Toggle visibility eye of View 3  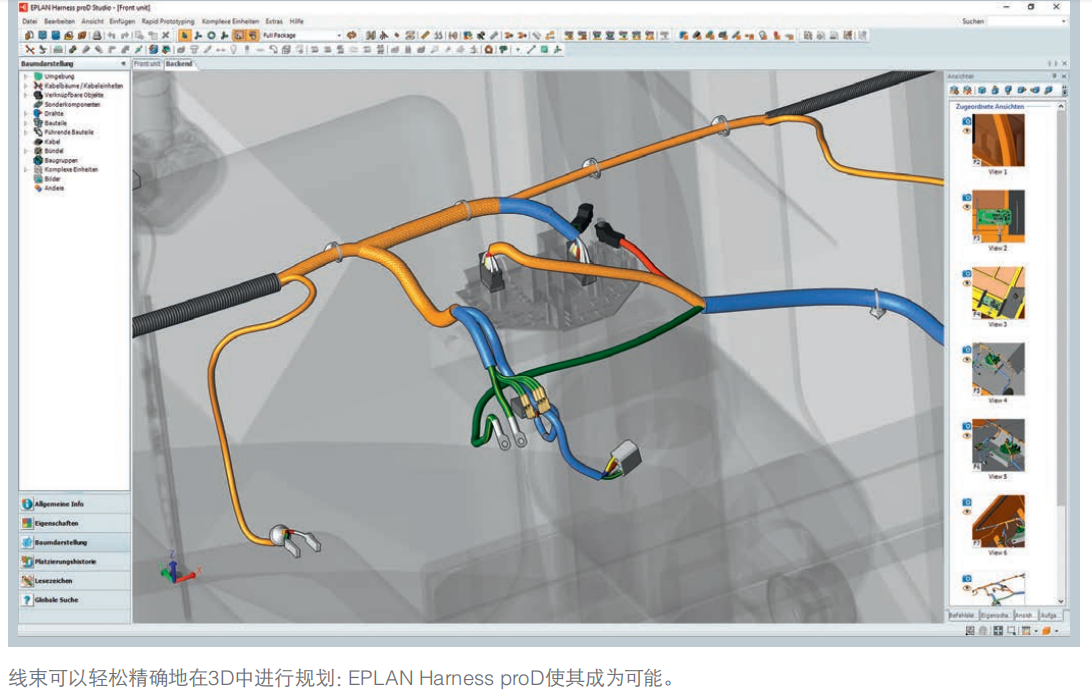967,283
